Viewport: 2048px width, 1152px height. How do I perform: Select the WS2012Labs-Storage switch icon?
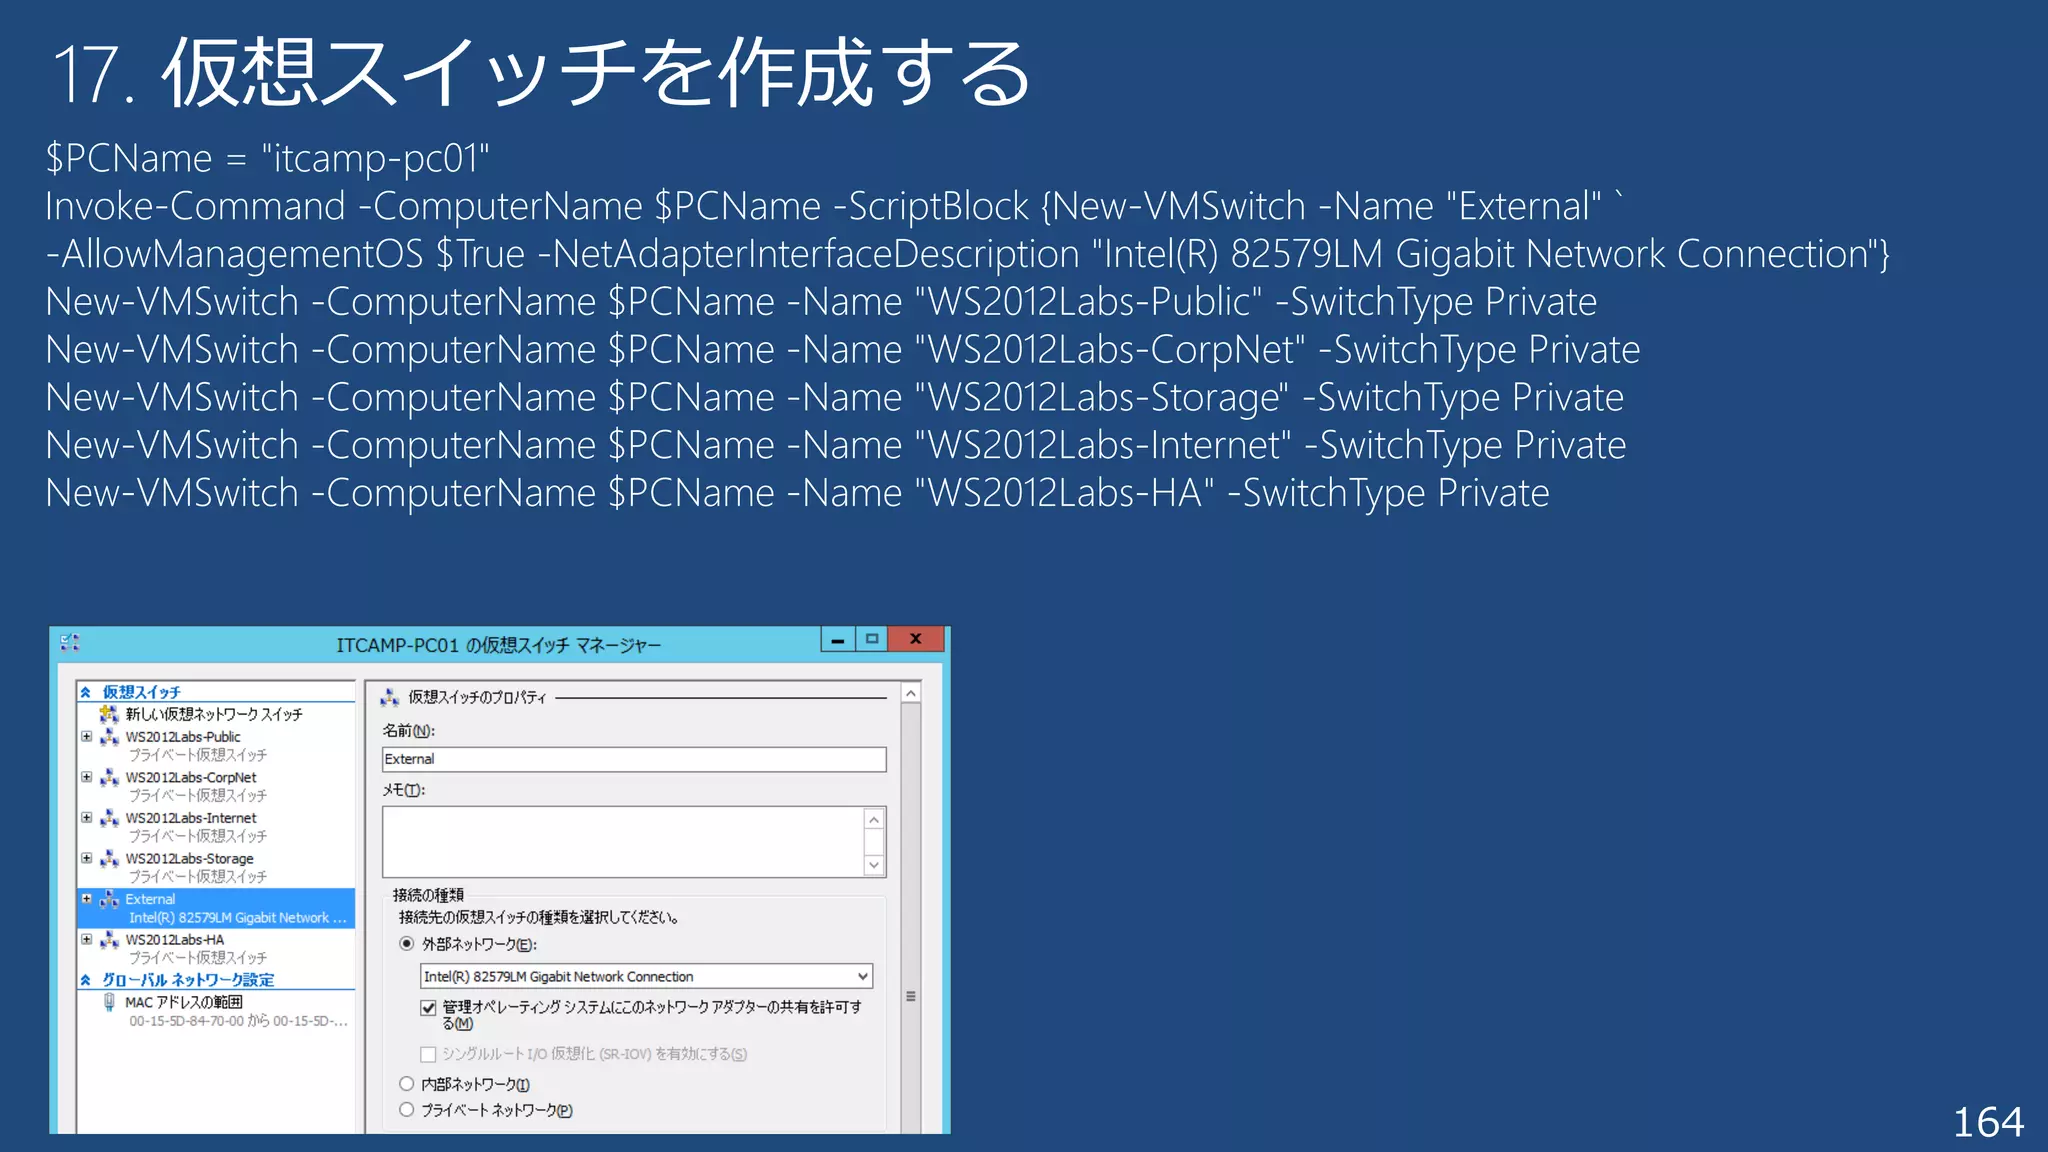tap(109, 859)
